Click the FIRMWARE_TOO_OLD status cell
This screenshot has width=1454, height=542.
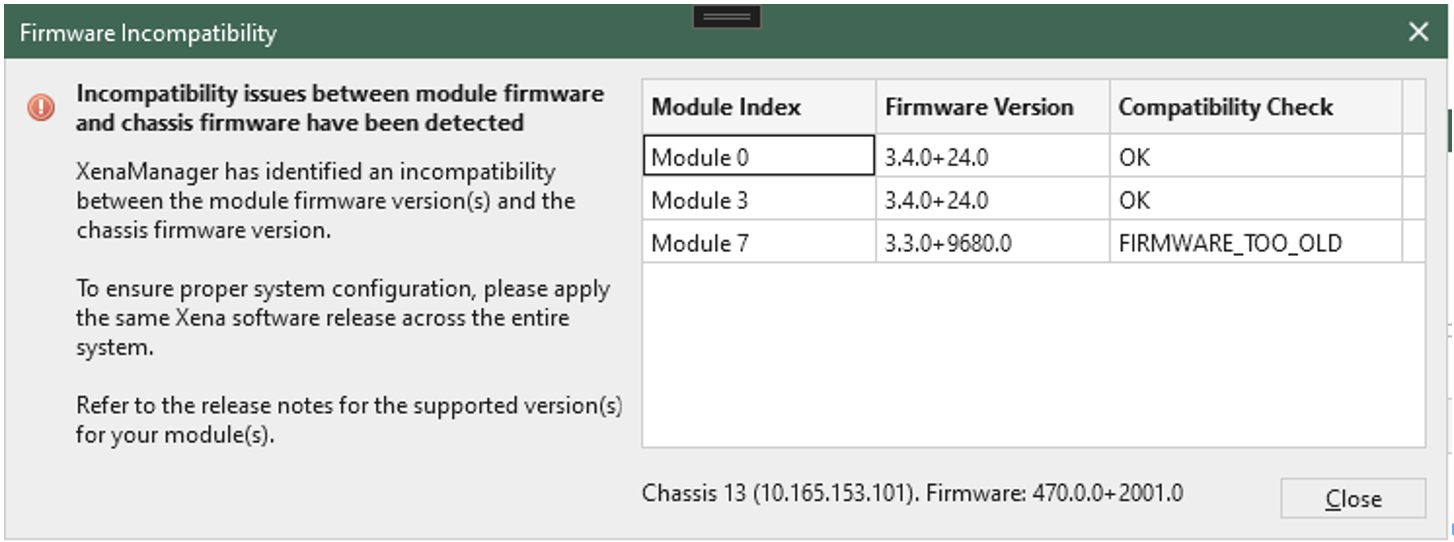pyautogui.click(x=1256, y=243)
